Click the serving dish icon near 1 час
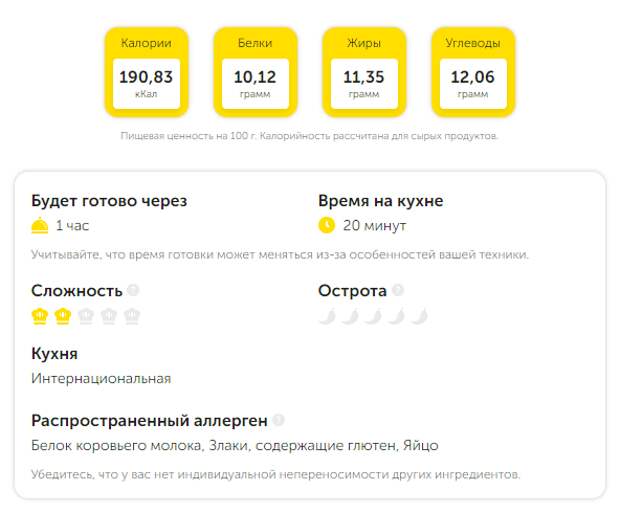The image size is (620, 513). pyautogui.click(x=40, y=226)
